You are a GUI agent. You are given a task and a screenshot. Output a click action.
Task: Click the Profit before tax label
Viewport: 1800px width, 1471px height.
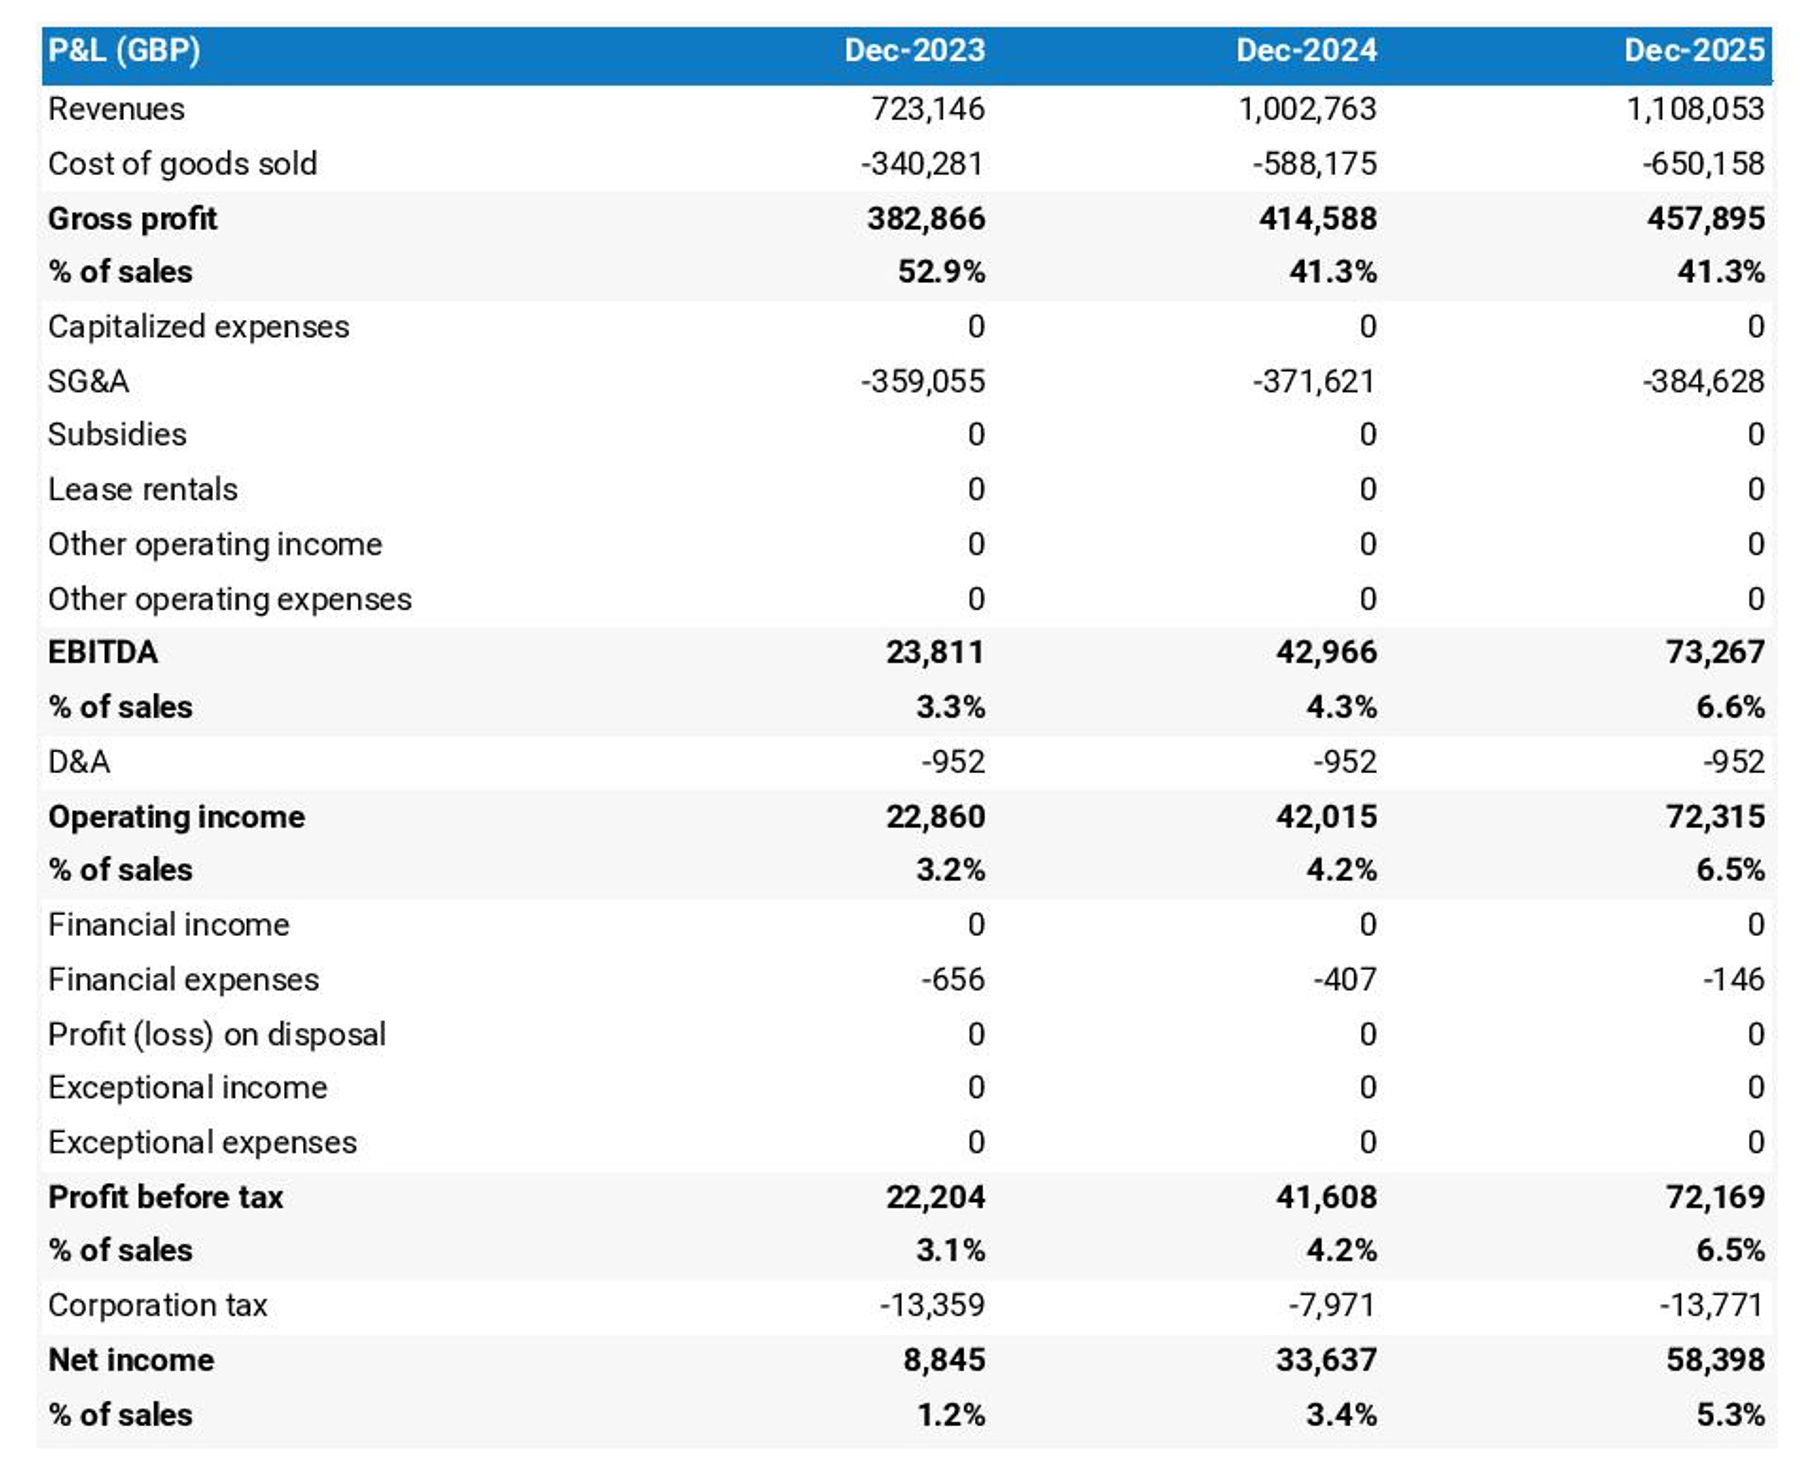(x=165, y=1197)
